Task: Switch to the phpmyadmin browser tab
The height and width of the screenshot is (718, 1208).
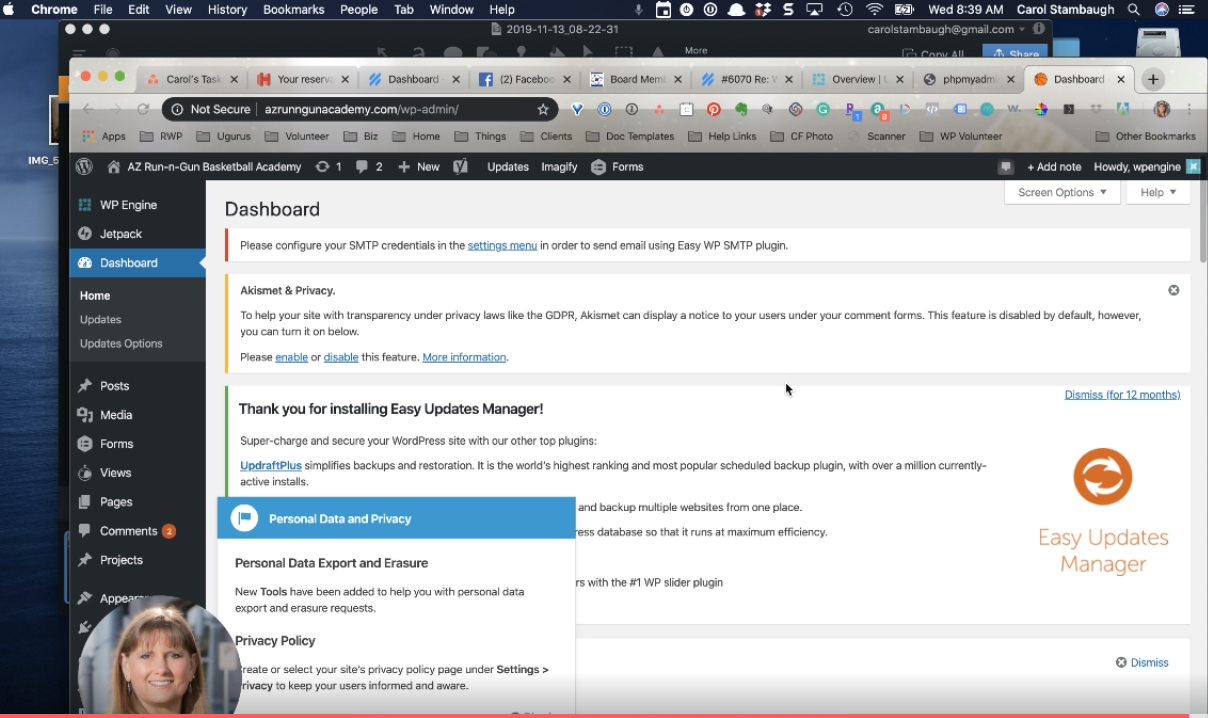Action: (x=968, y=79)
